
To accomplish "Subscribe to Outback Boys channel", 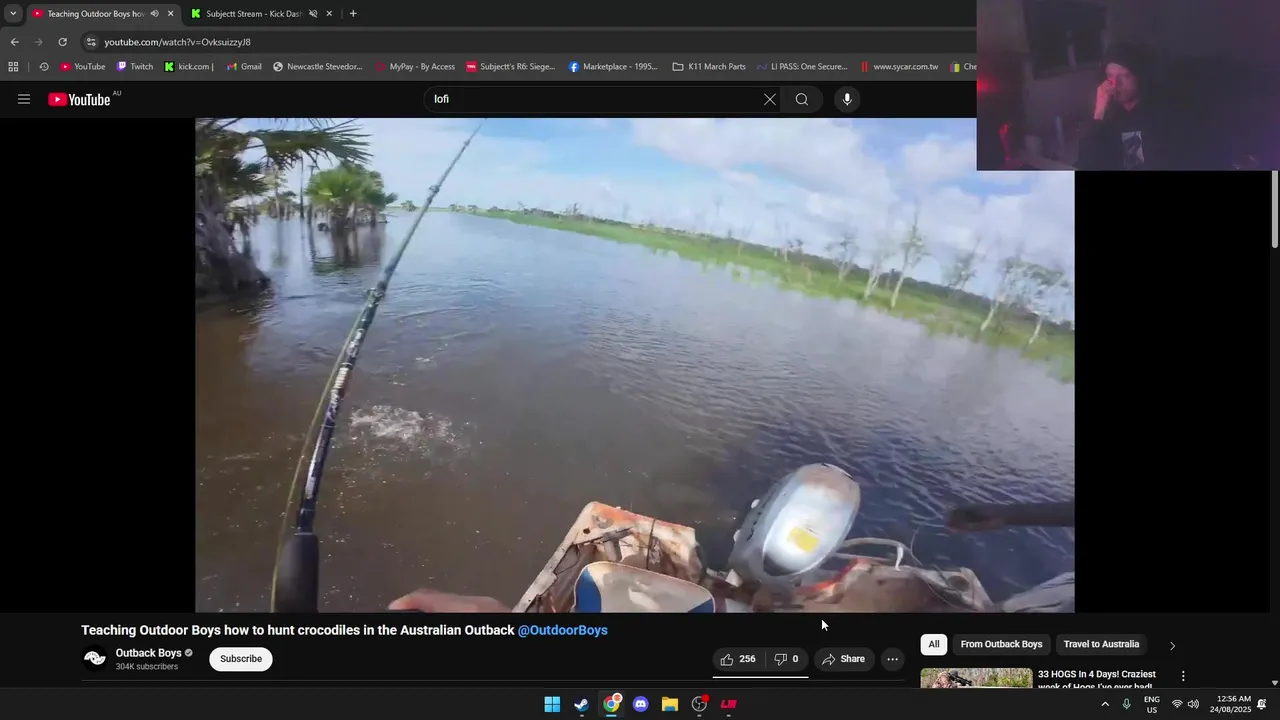I will [241, 659].
